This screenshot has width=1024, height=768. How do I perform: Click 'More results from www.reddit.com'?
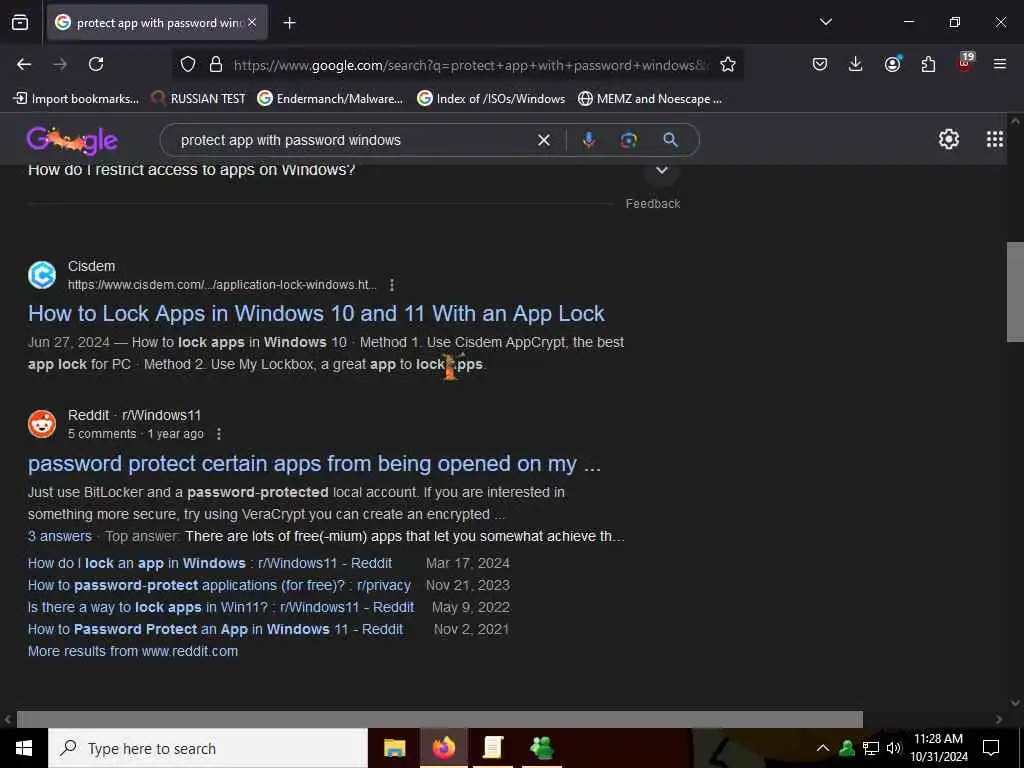pyautogui.click(x=133, y=651)
